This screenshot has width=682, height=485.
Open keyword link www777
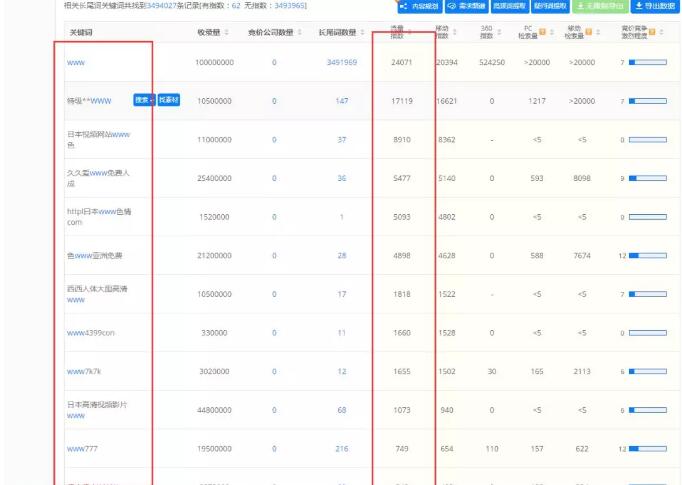[82, 448]
